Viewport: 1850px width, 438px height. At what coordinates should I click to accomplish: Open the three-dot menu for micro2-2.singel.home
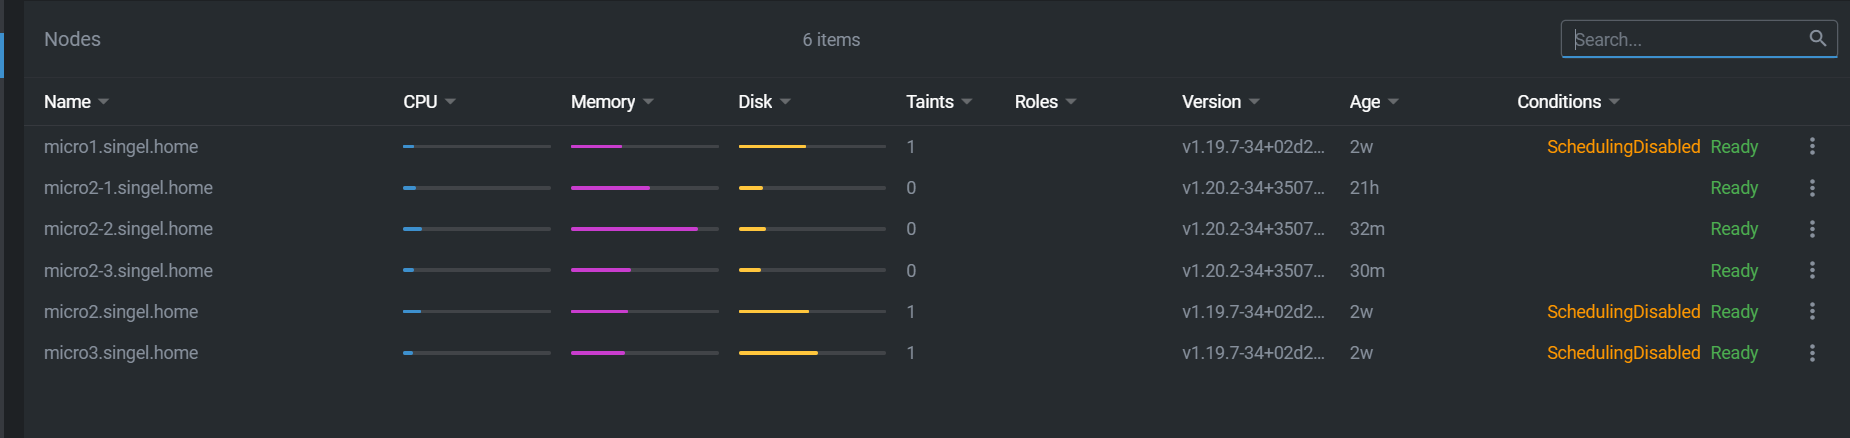pos(1812,229)
